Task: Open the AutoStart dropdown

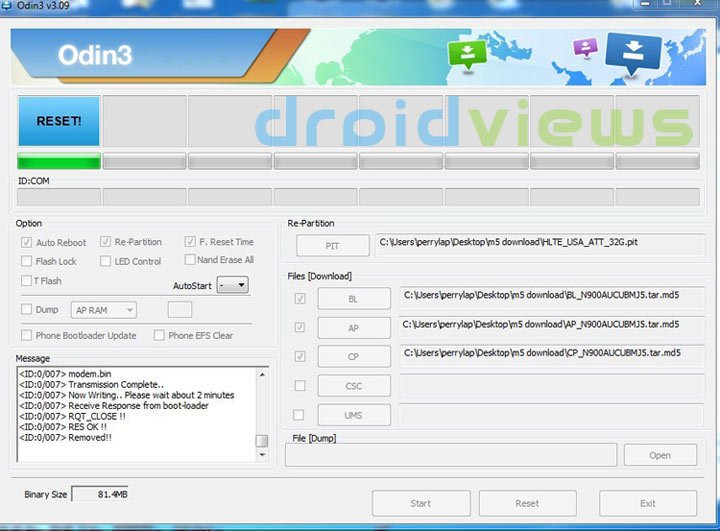Action: pyautogui.click(x=232, y=285)
